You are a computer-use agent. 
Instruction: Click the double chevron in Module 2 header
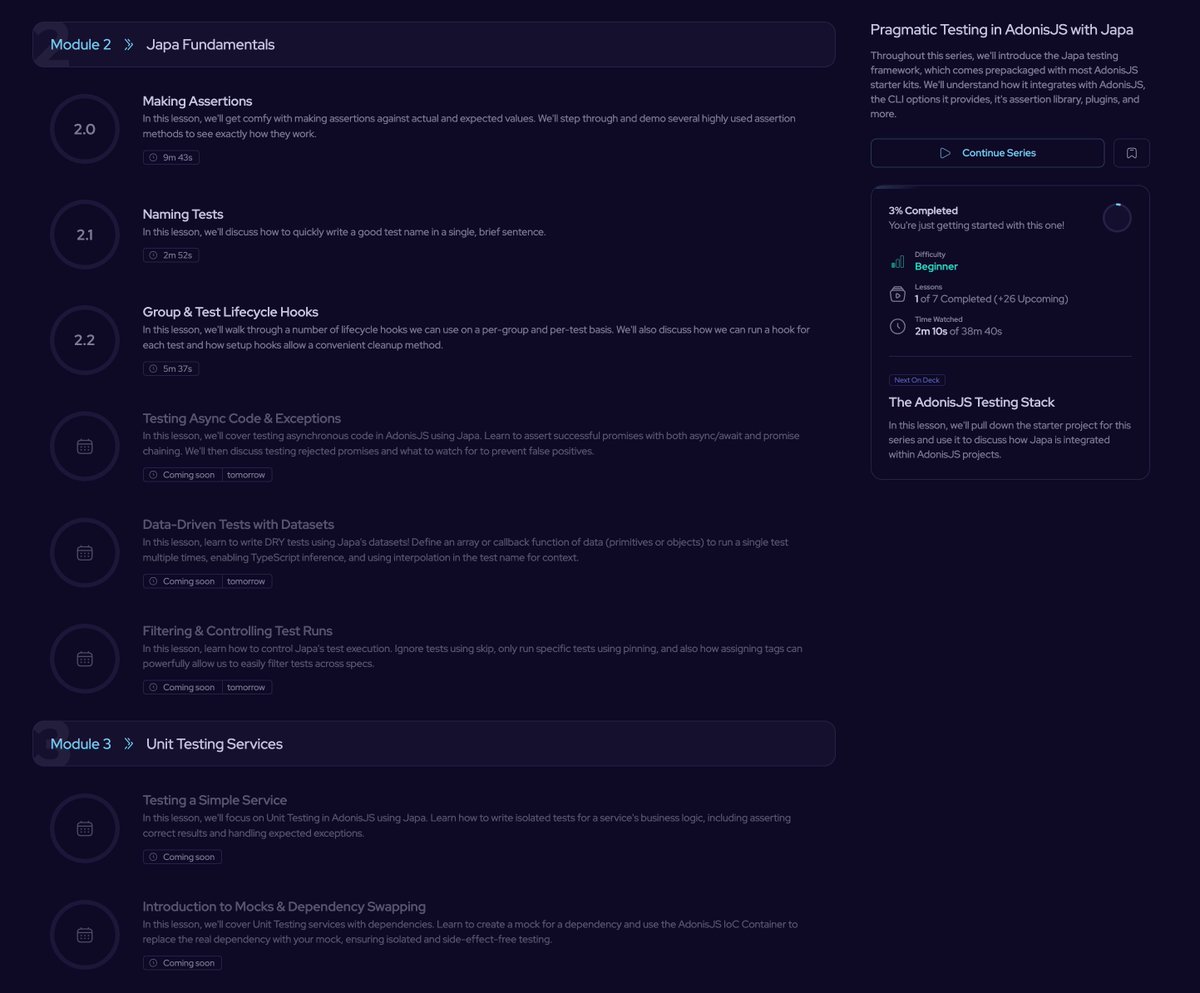(129, 45)
